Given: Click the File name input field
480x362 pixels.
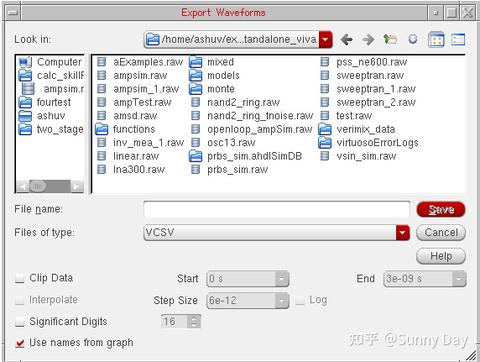Looking at the screenshot, I should tap(277, 210).
